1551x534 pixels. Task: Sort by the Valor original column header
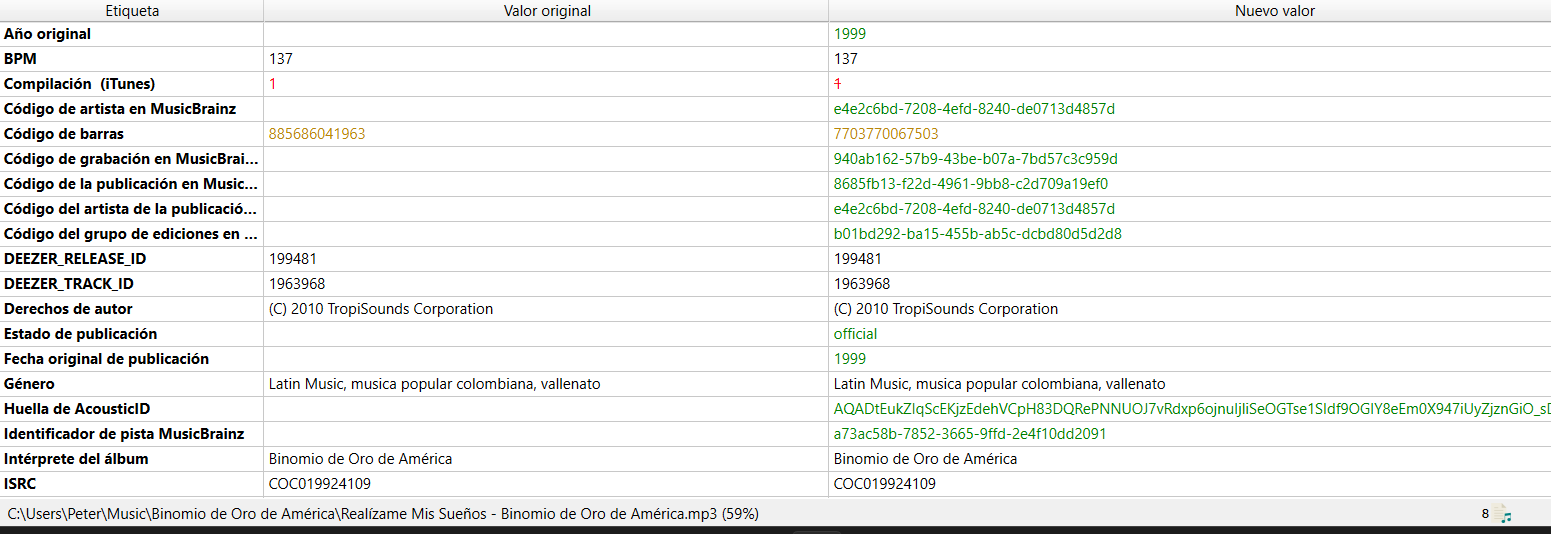[546, 11]
